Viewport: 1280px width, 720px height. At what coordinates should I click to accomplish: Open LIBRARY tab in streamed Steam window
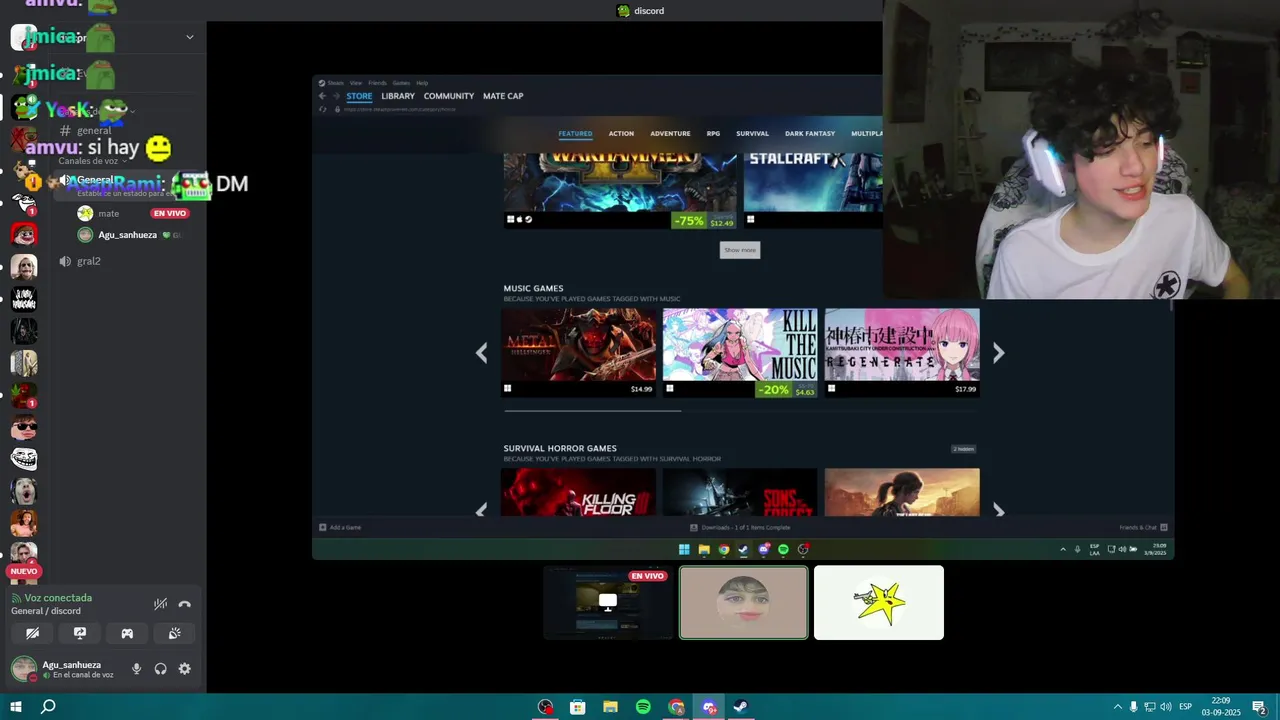point(397,96)
